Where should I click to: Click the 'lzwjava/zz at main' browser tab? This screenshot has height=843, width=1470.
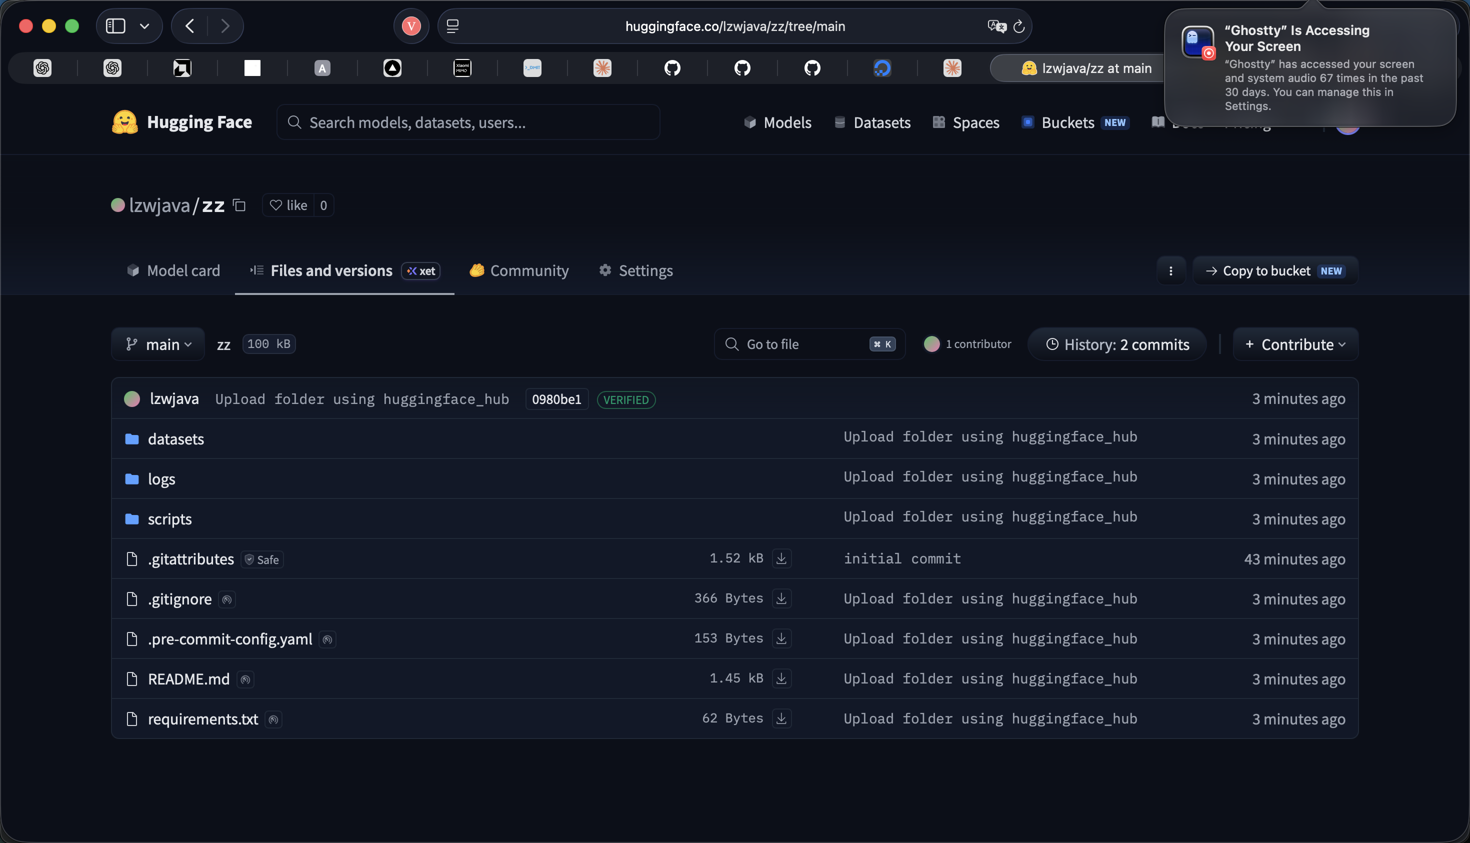click(1086, 68)
